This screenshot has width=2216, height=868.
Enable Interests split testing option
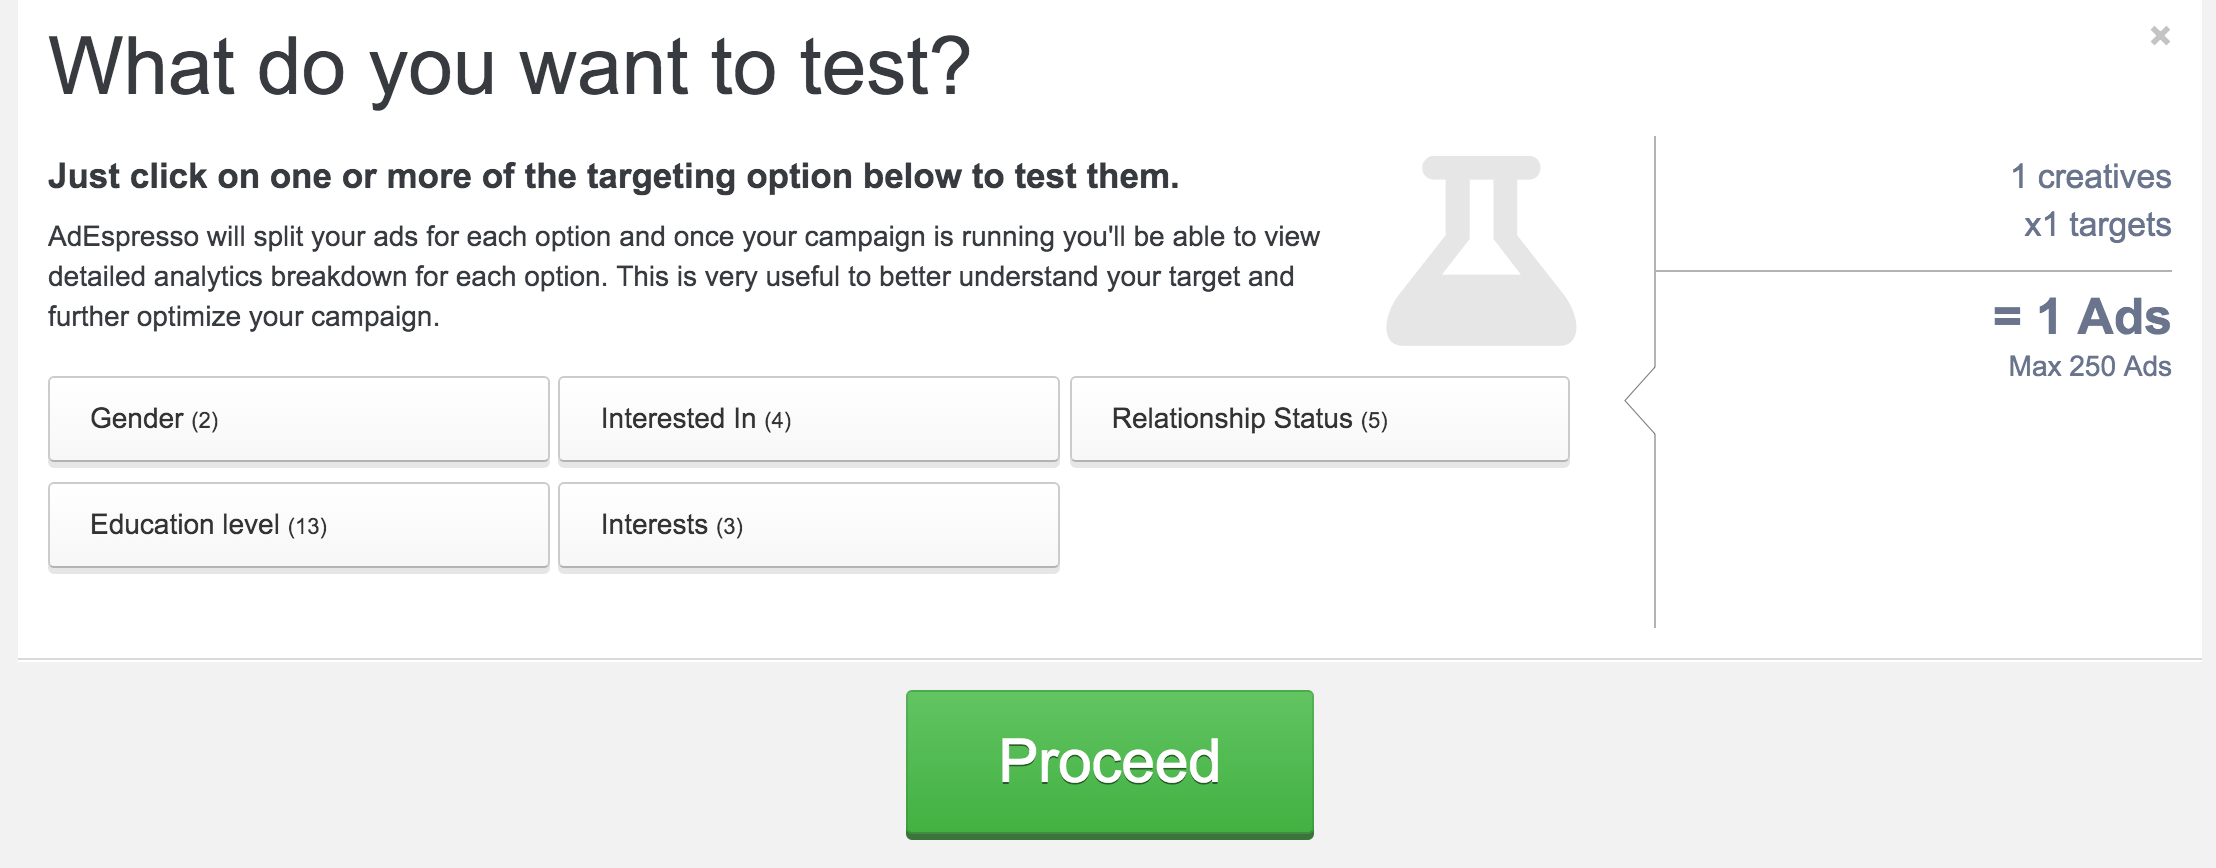point(809,526)
